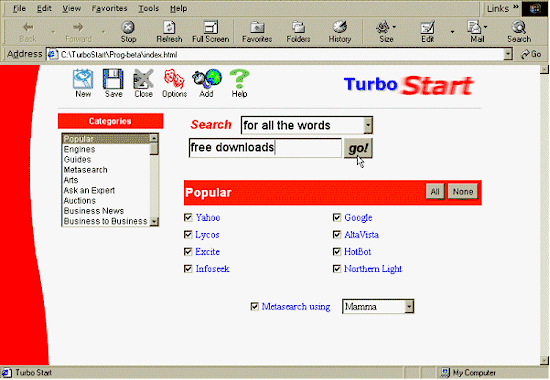
Task: Open Help with the green question mark
Action: (x=239, y=79)
